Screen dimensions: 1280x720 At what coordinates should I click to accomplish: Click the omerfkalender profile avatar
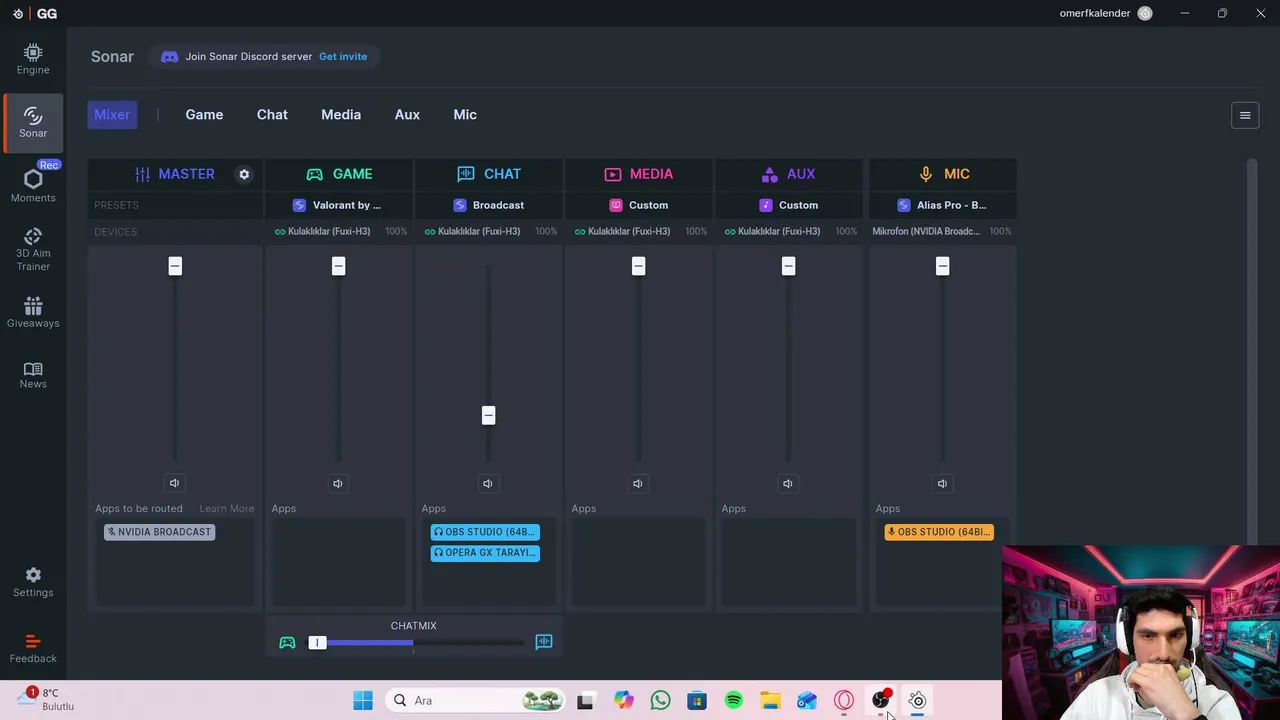point(1145,13)
